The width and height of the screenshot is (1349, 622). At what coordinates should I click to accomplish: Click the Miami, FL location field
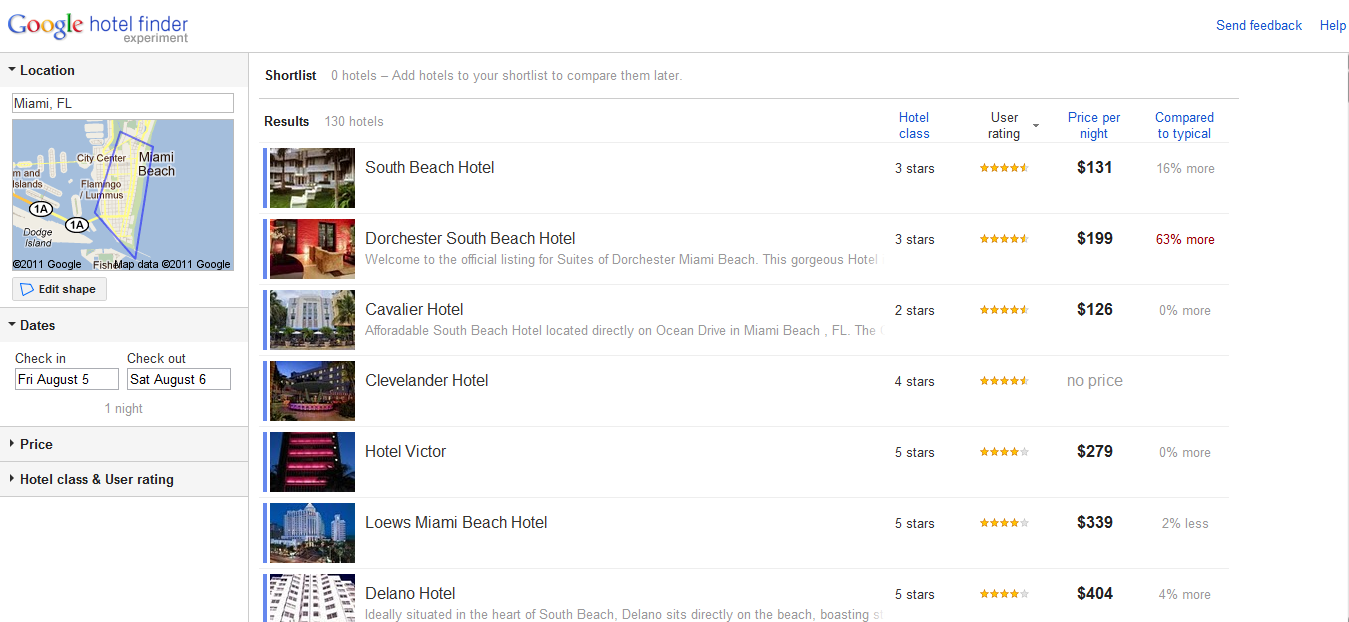click(122, 103)
